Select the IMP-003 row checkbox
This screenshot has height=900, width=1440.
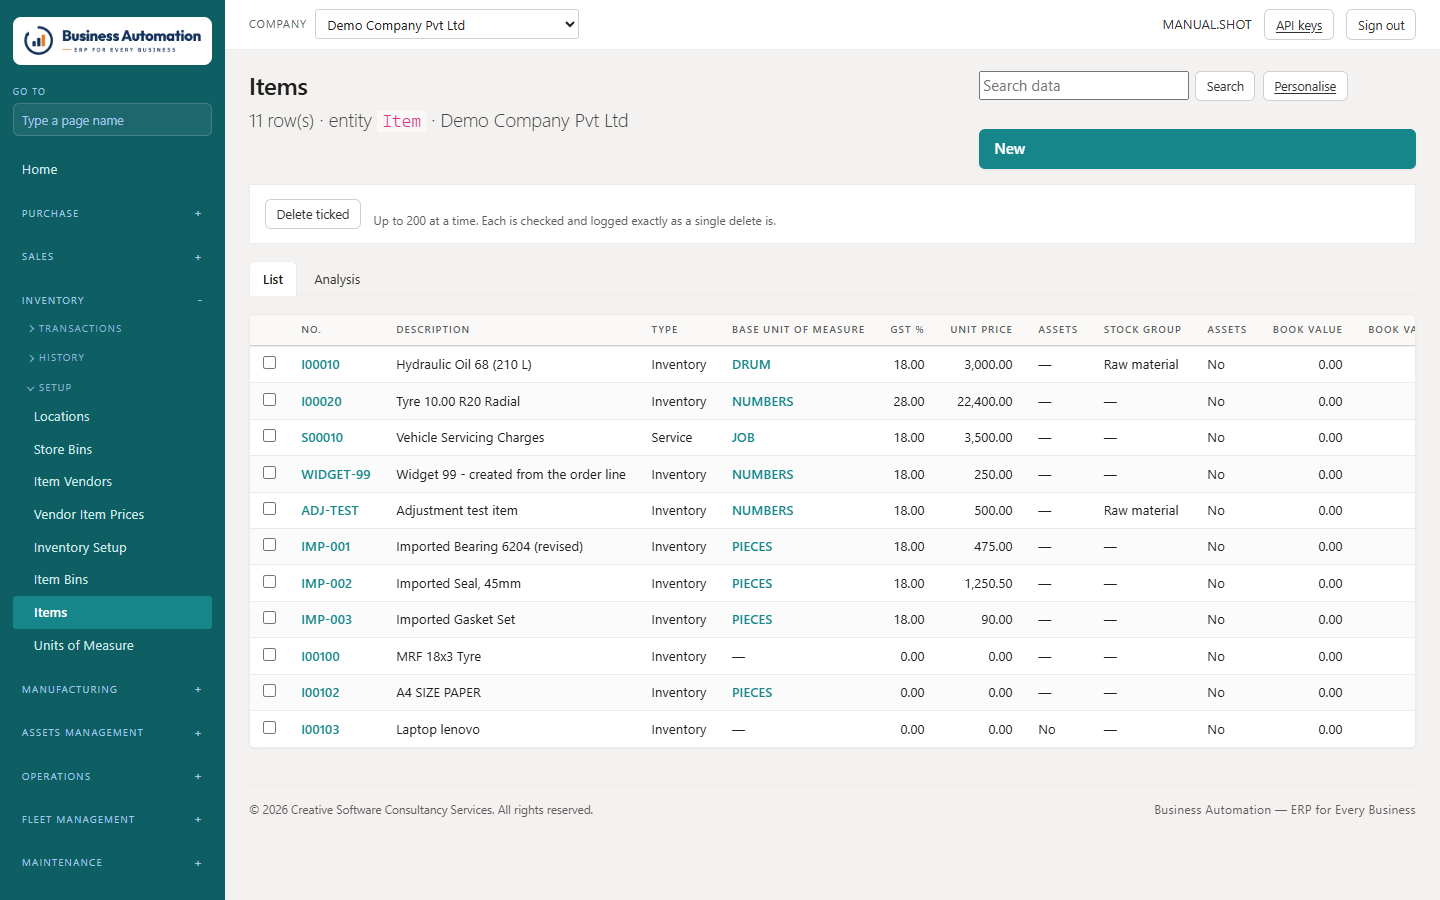click(269, 618)
